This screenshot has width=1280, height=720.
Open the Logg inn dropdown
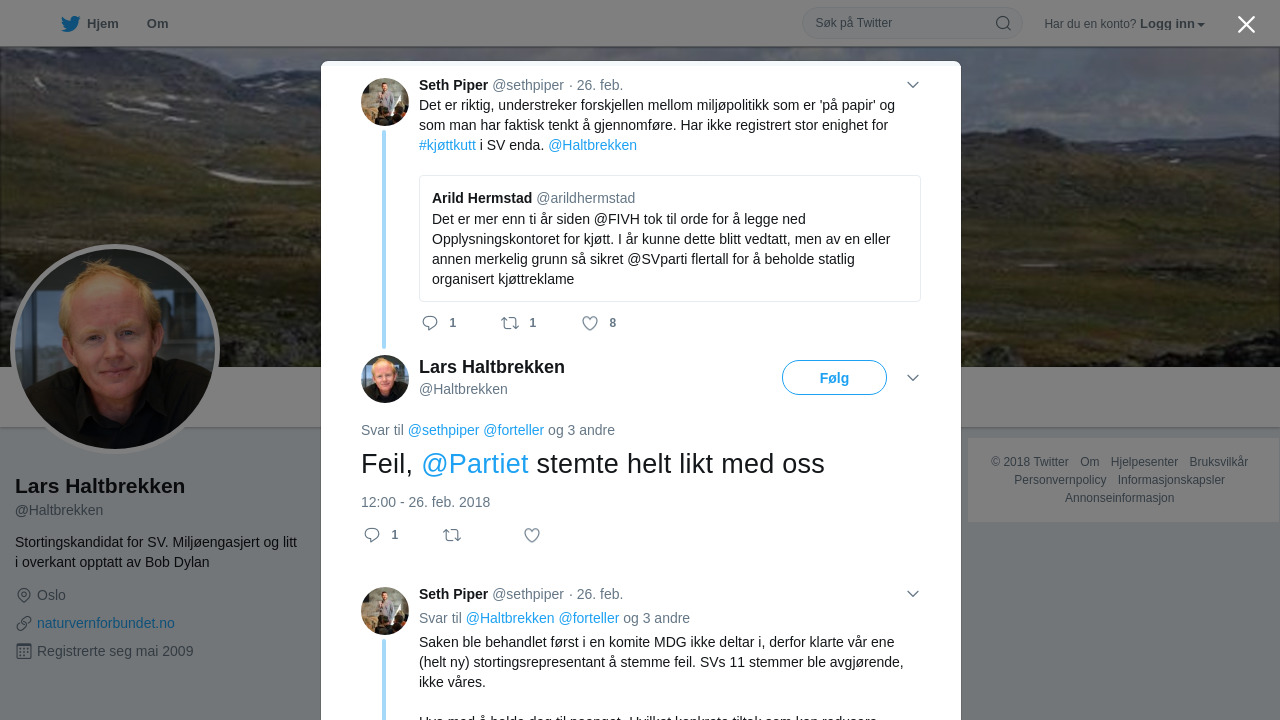pyautogui.click(x=1172, y=24)
